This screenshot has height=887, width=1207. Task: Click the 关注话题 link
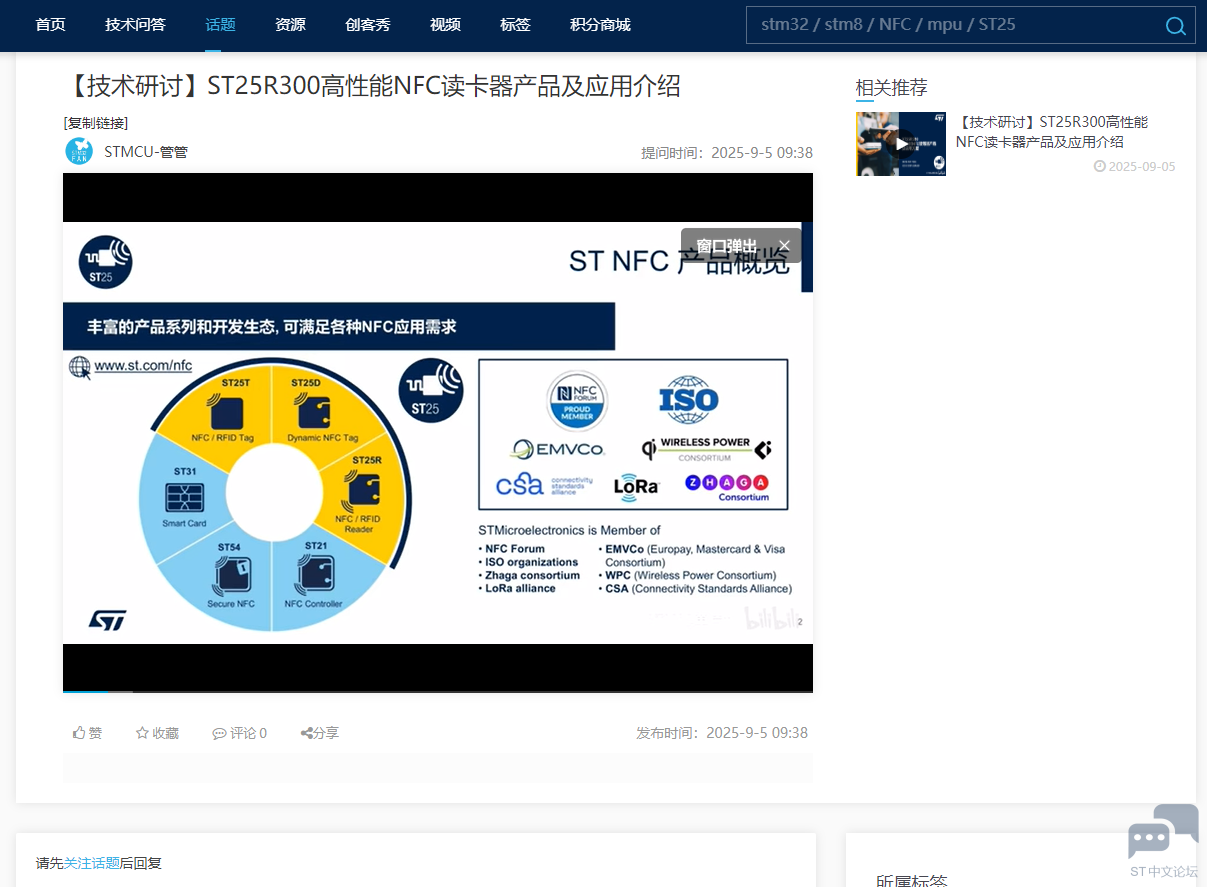92,863
